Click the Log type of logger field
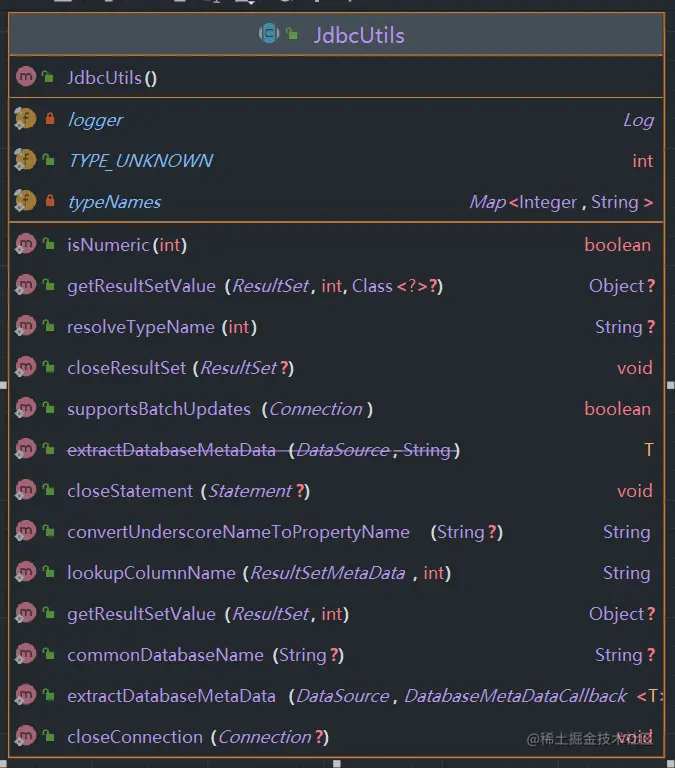The image size is (675, 768). [x=638, y=120]
